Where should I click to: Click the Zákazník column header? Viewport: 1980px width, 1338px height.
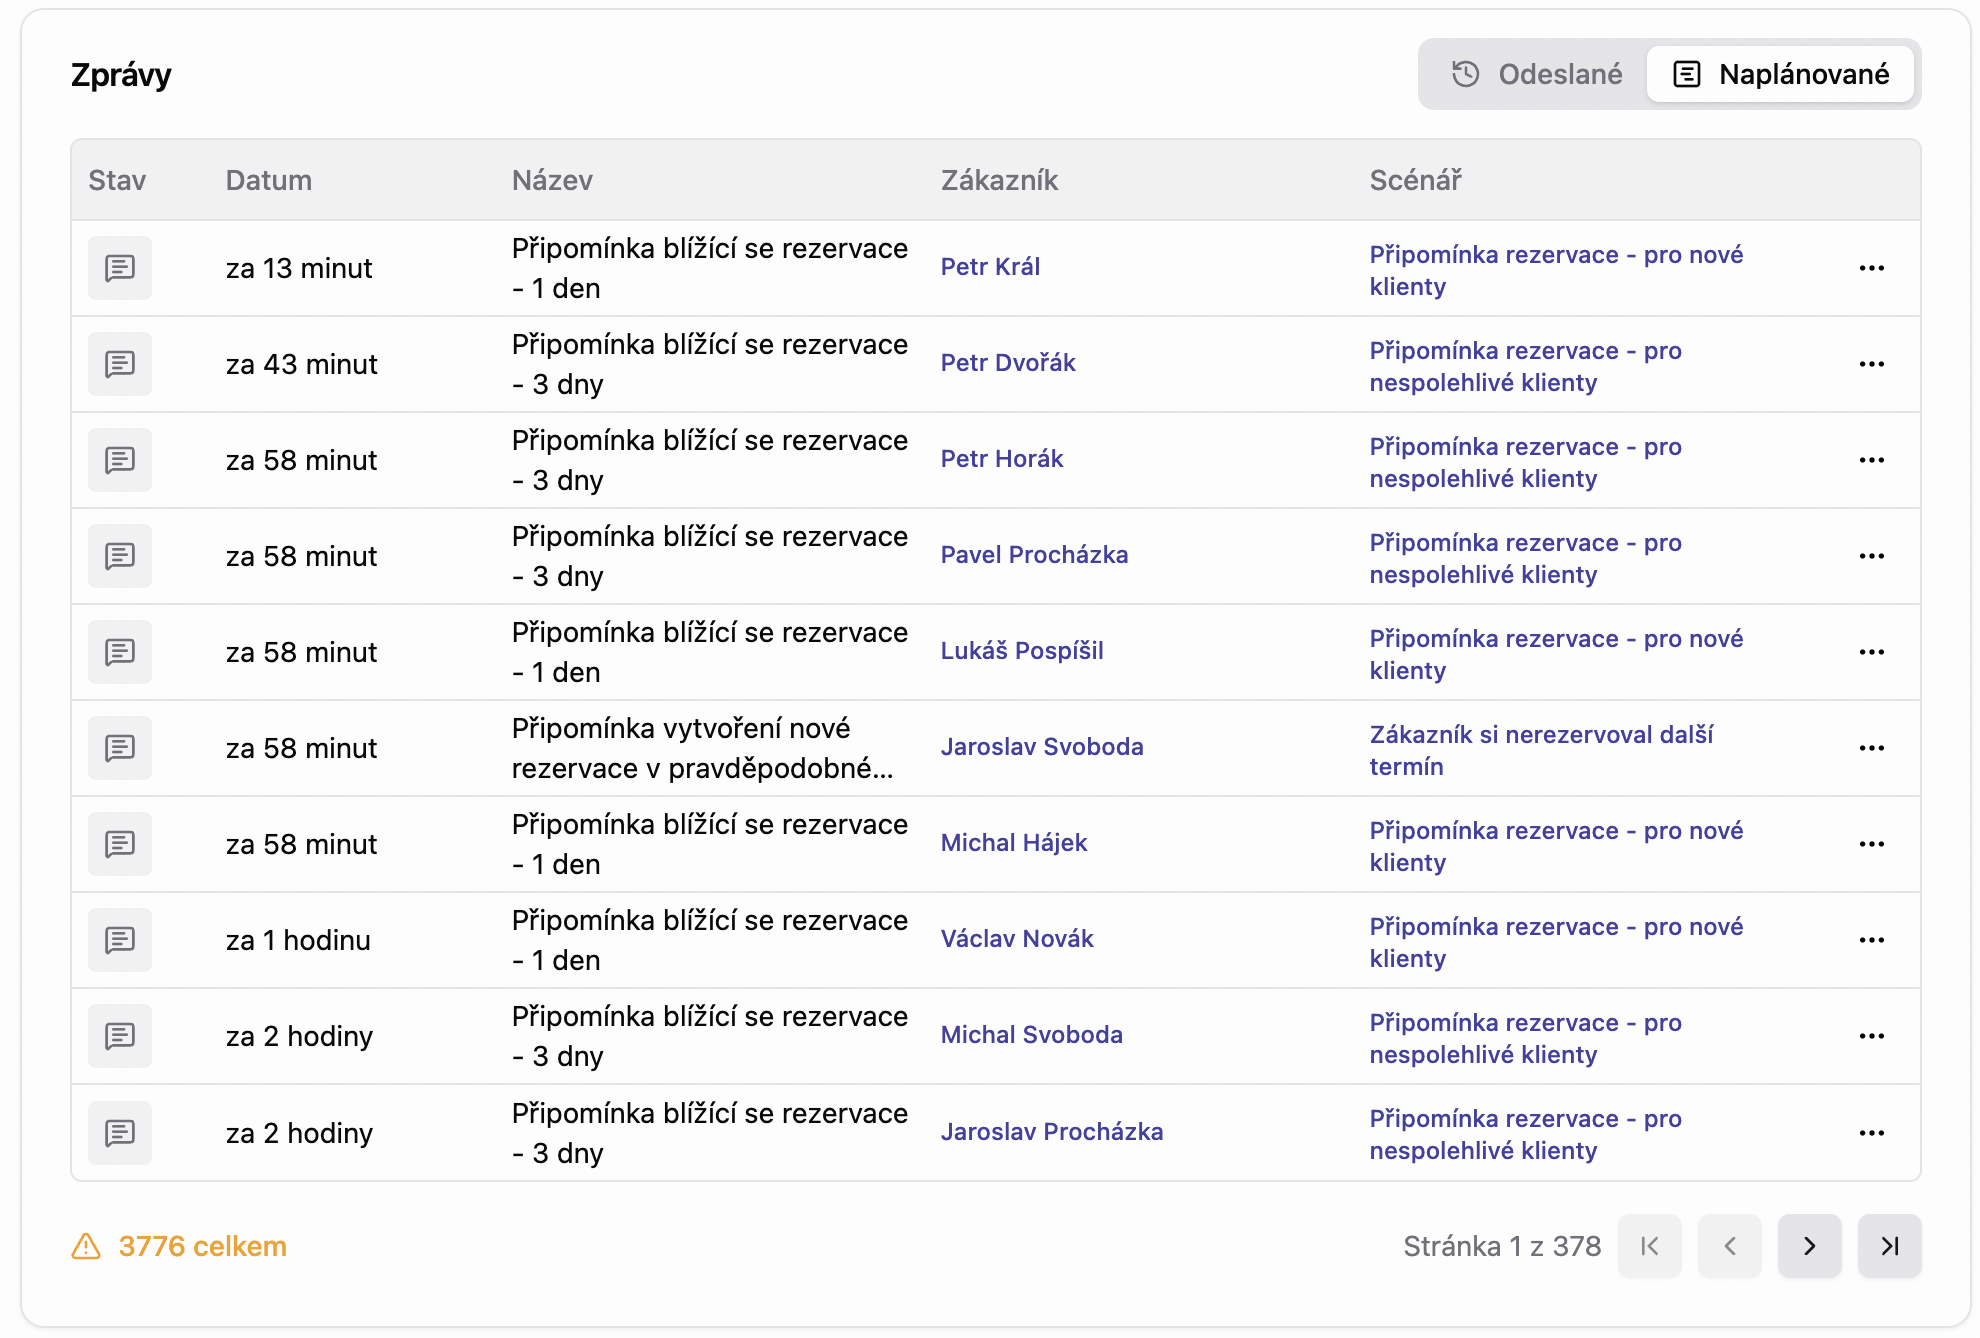click(999, 180)
